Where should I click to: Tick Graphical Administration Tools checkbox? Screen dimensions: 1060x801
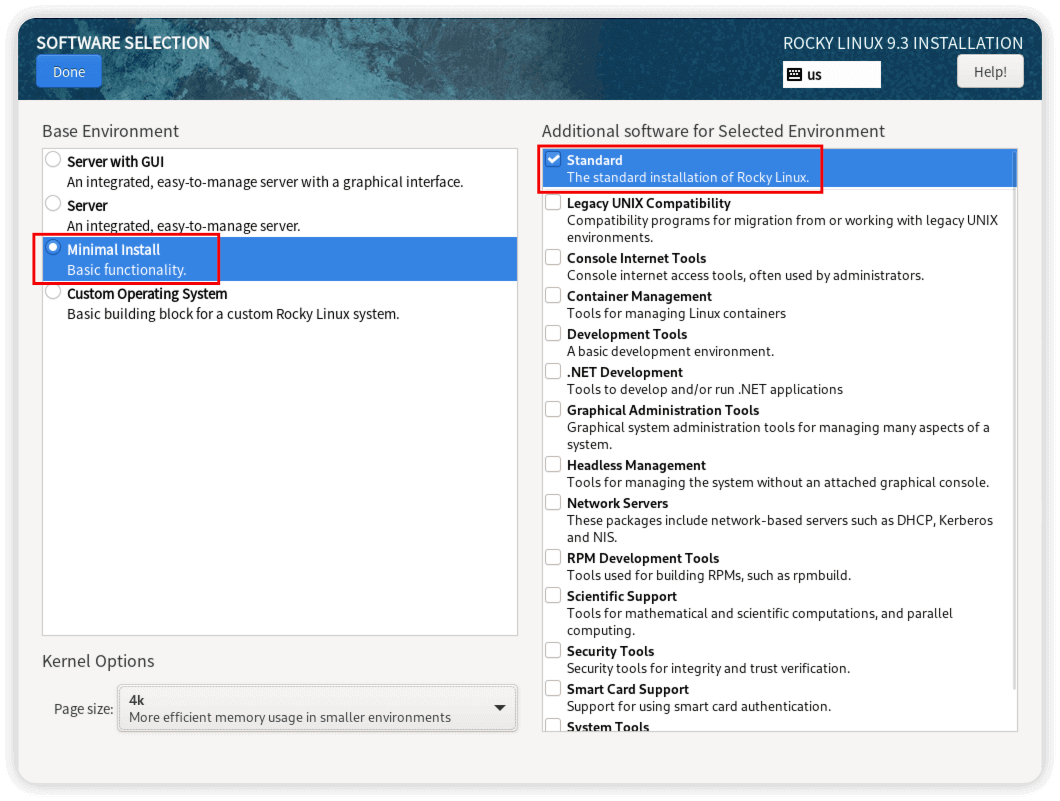(x=553, y=410)
